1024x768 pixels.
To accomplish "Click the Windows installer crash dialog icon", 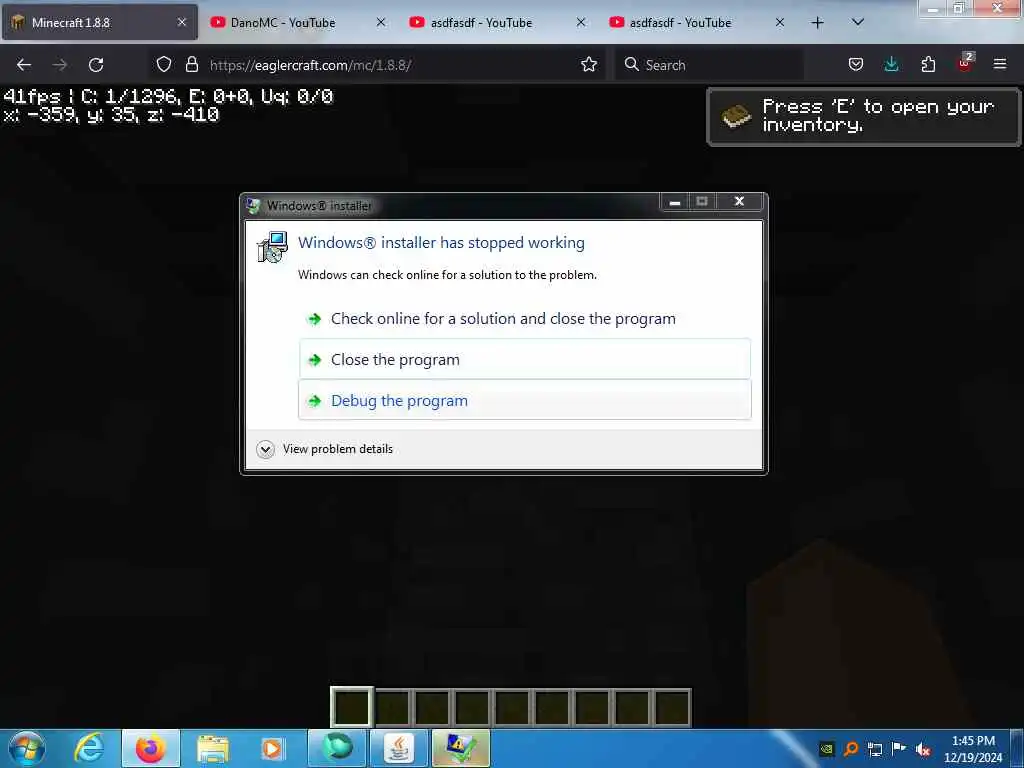I will (272, 247).
